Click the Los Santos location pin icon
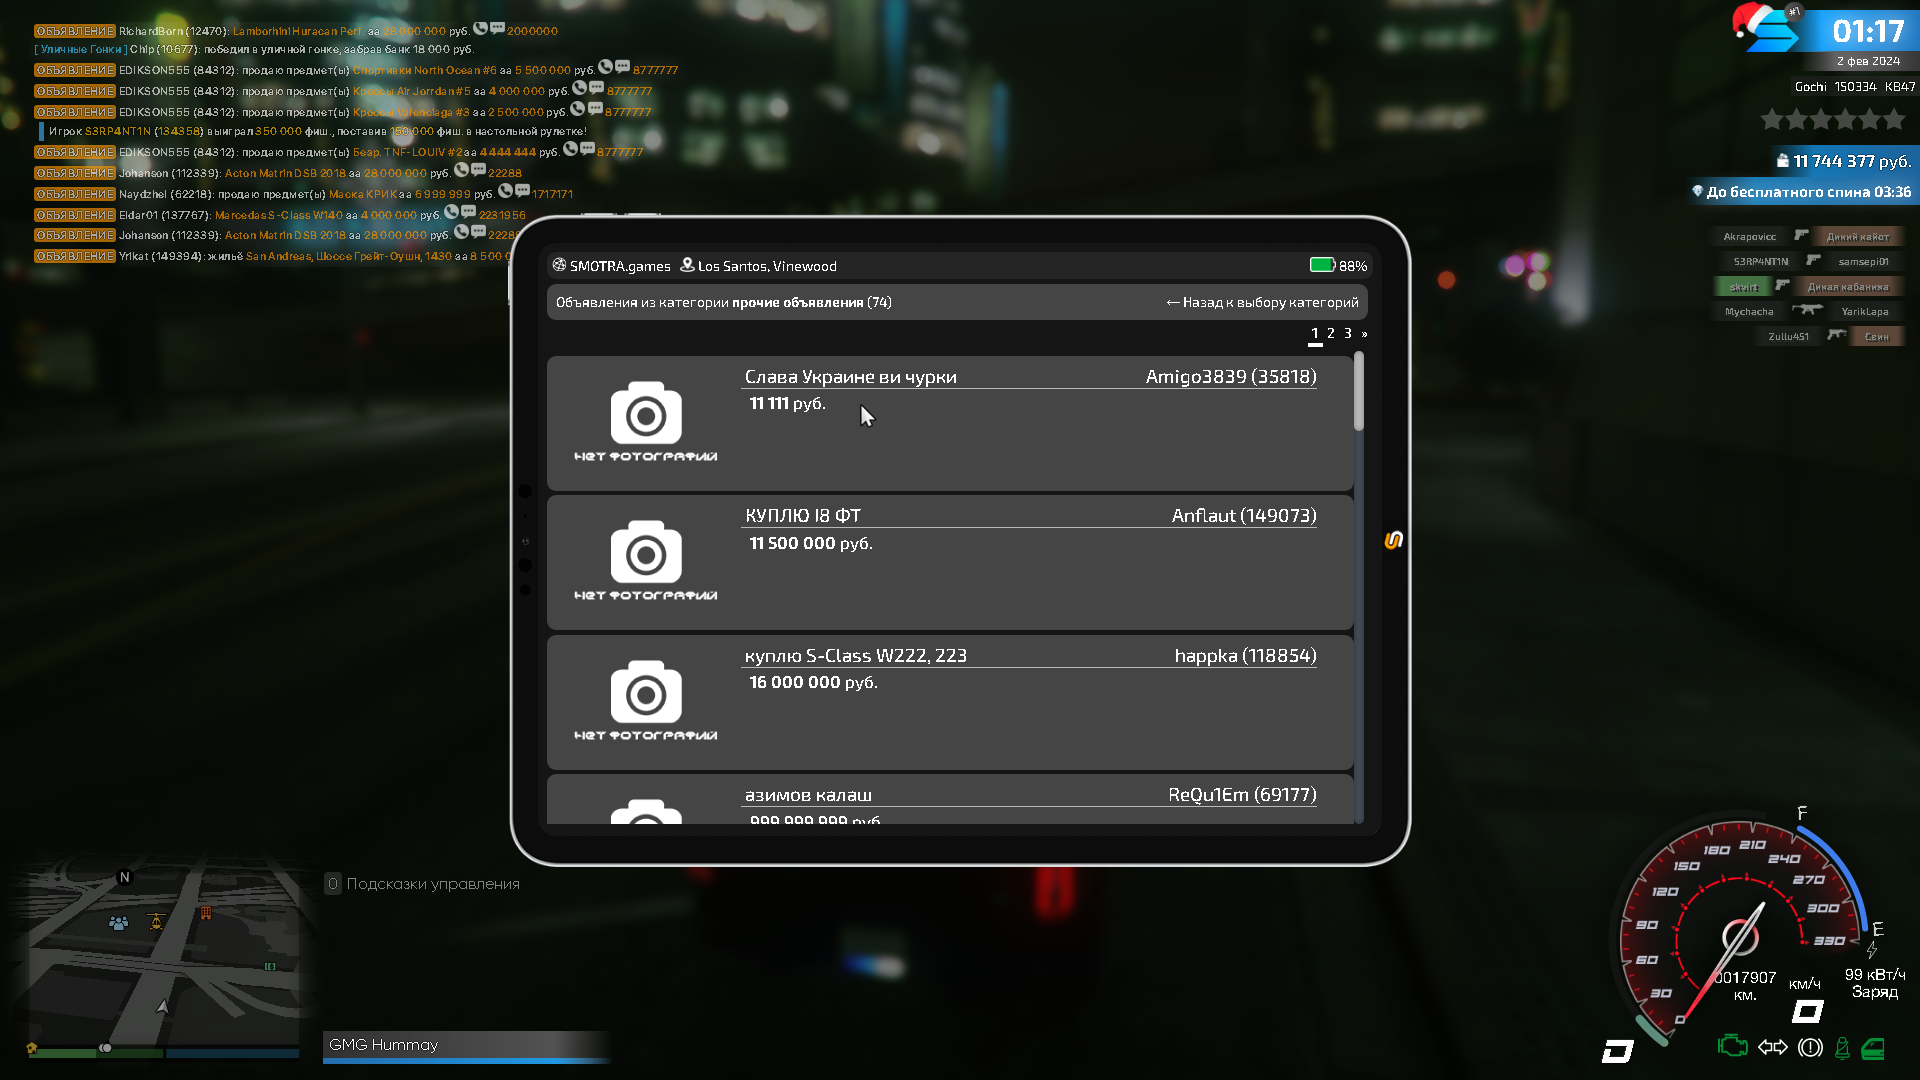Viewport: 1920px width, 1080px height. click(x=687, y=265)
